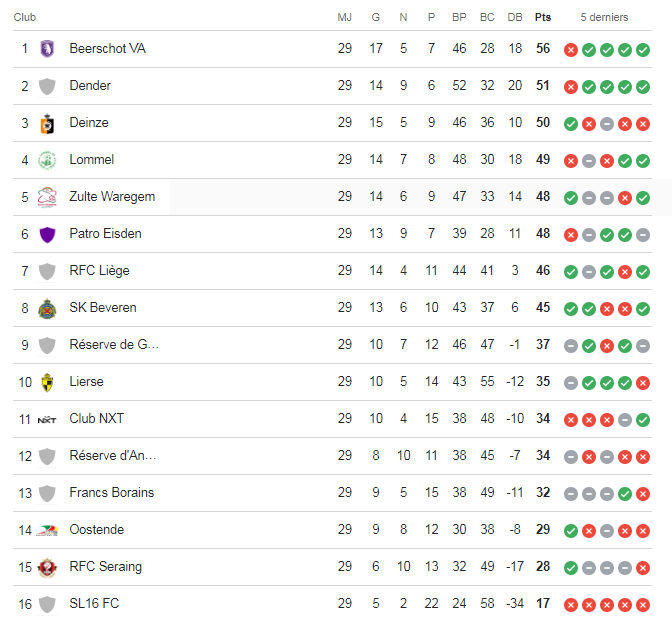Screen dimensions: 672x620
Task: Click the Pts column header
Action: pyautogui.click(x=543, y=17)
